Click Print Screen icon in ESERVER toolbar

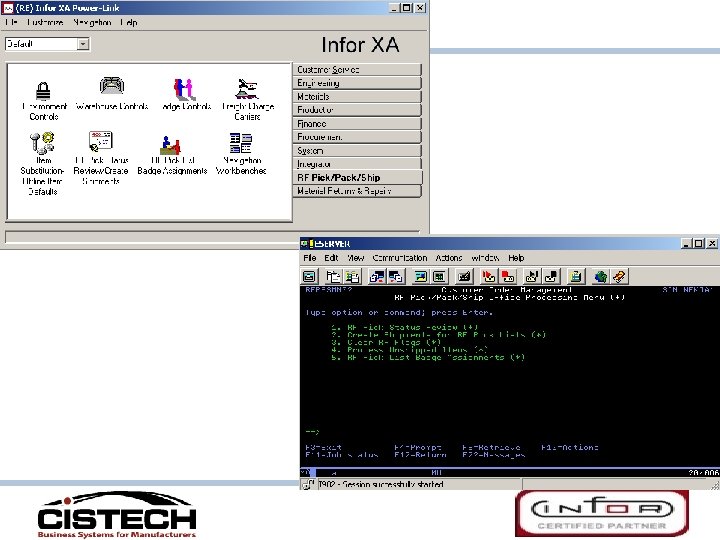(309, 276)
